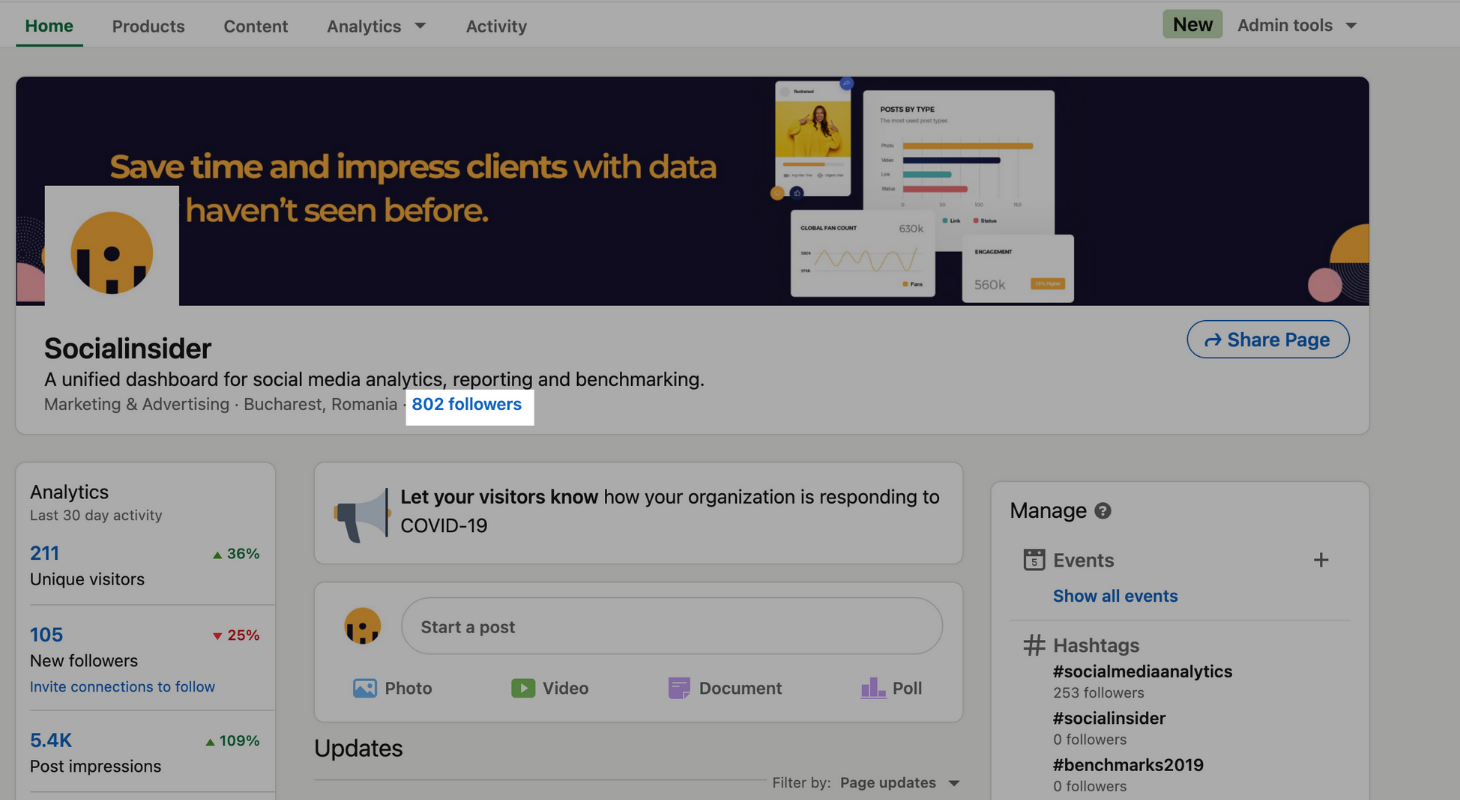Viewport: 1460px width, 800px height.
Task: Click the 109% post impressions change indicator
Action: pyautogui.click(x=232, y=741)
